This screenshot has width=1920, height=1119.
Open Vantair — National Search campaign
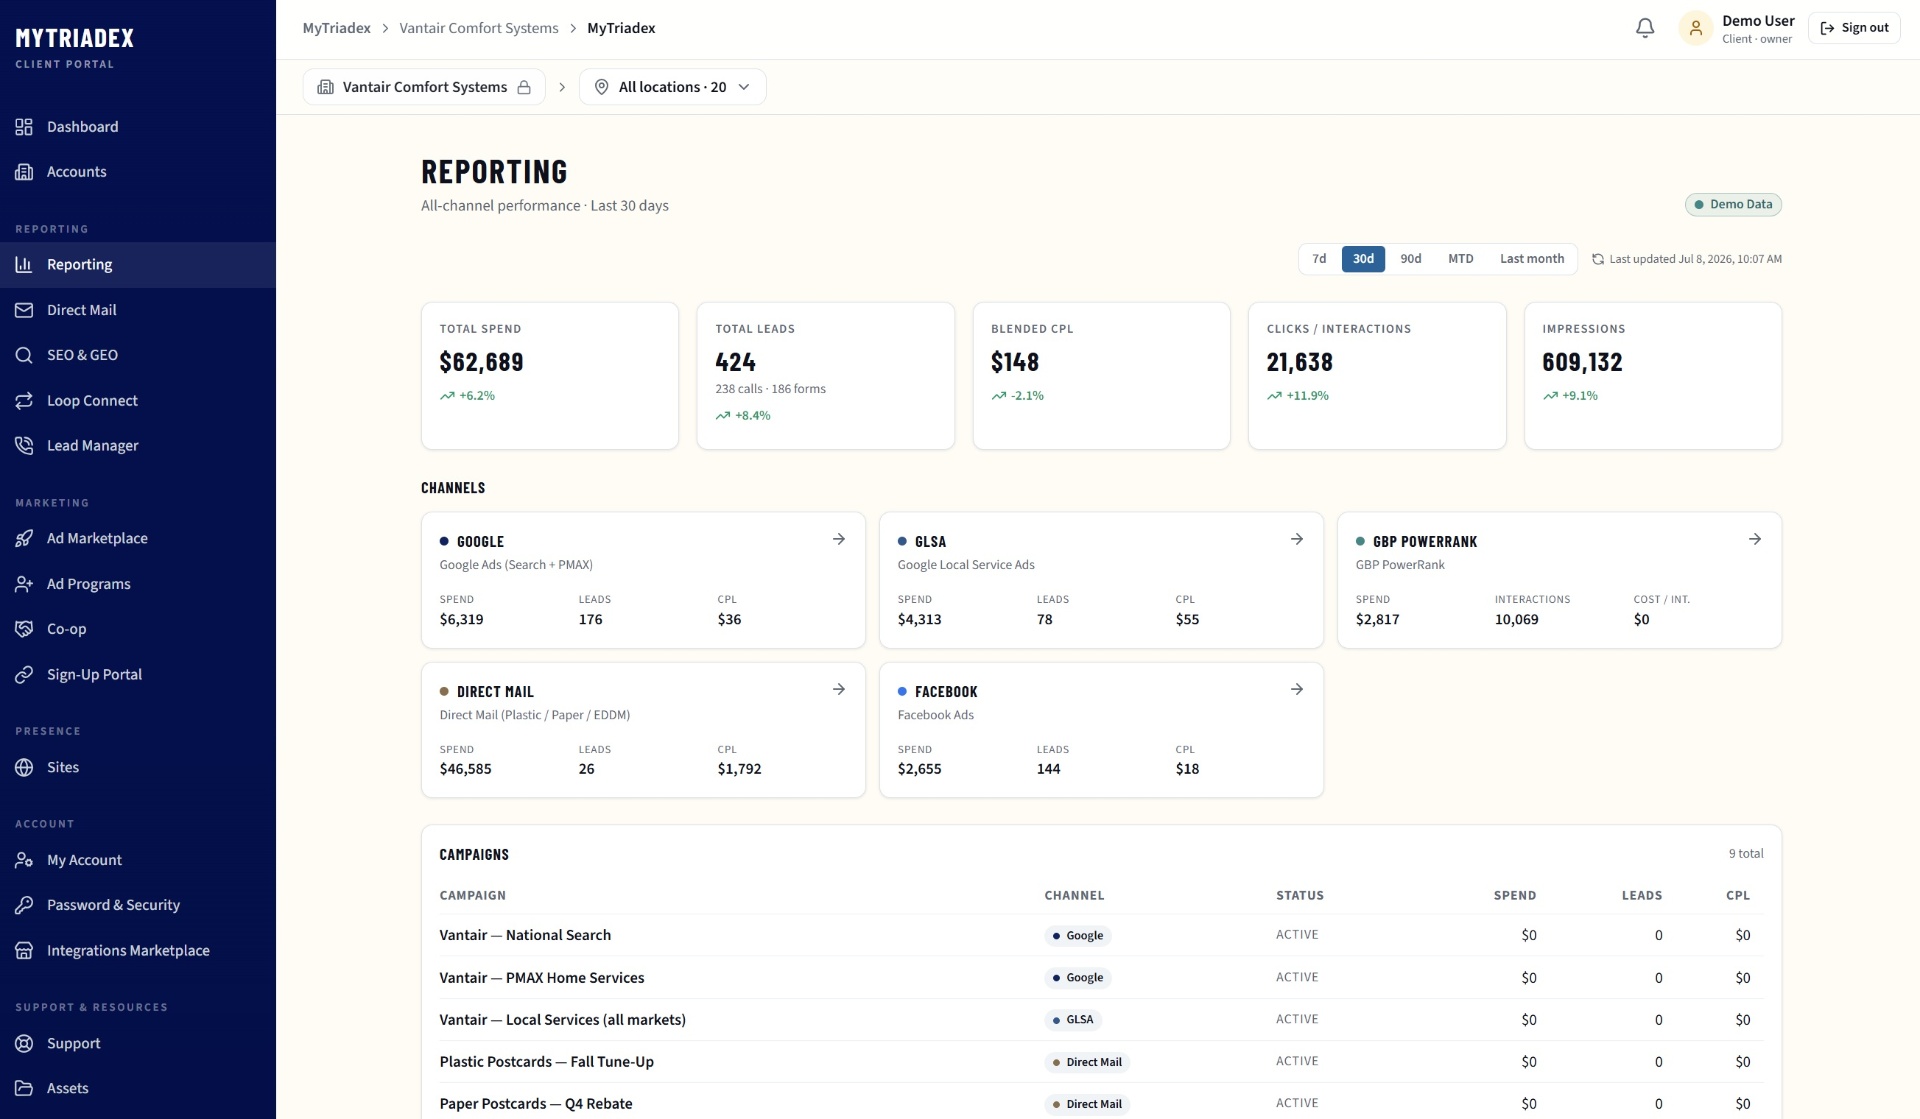pos(525,935)
